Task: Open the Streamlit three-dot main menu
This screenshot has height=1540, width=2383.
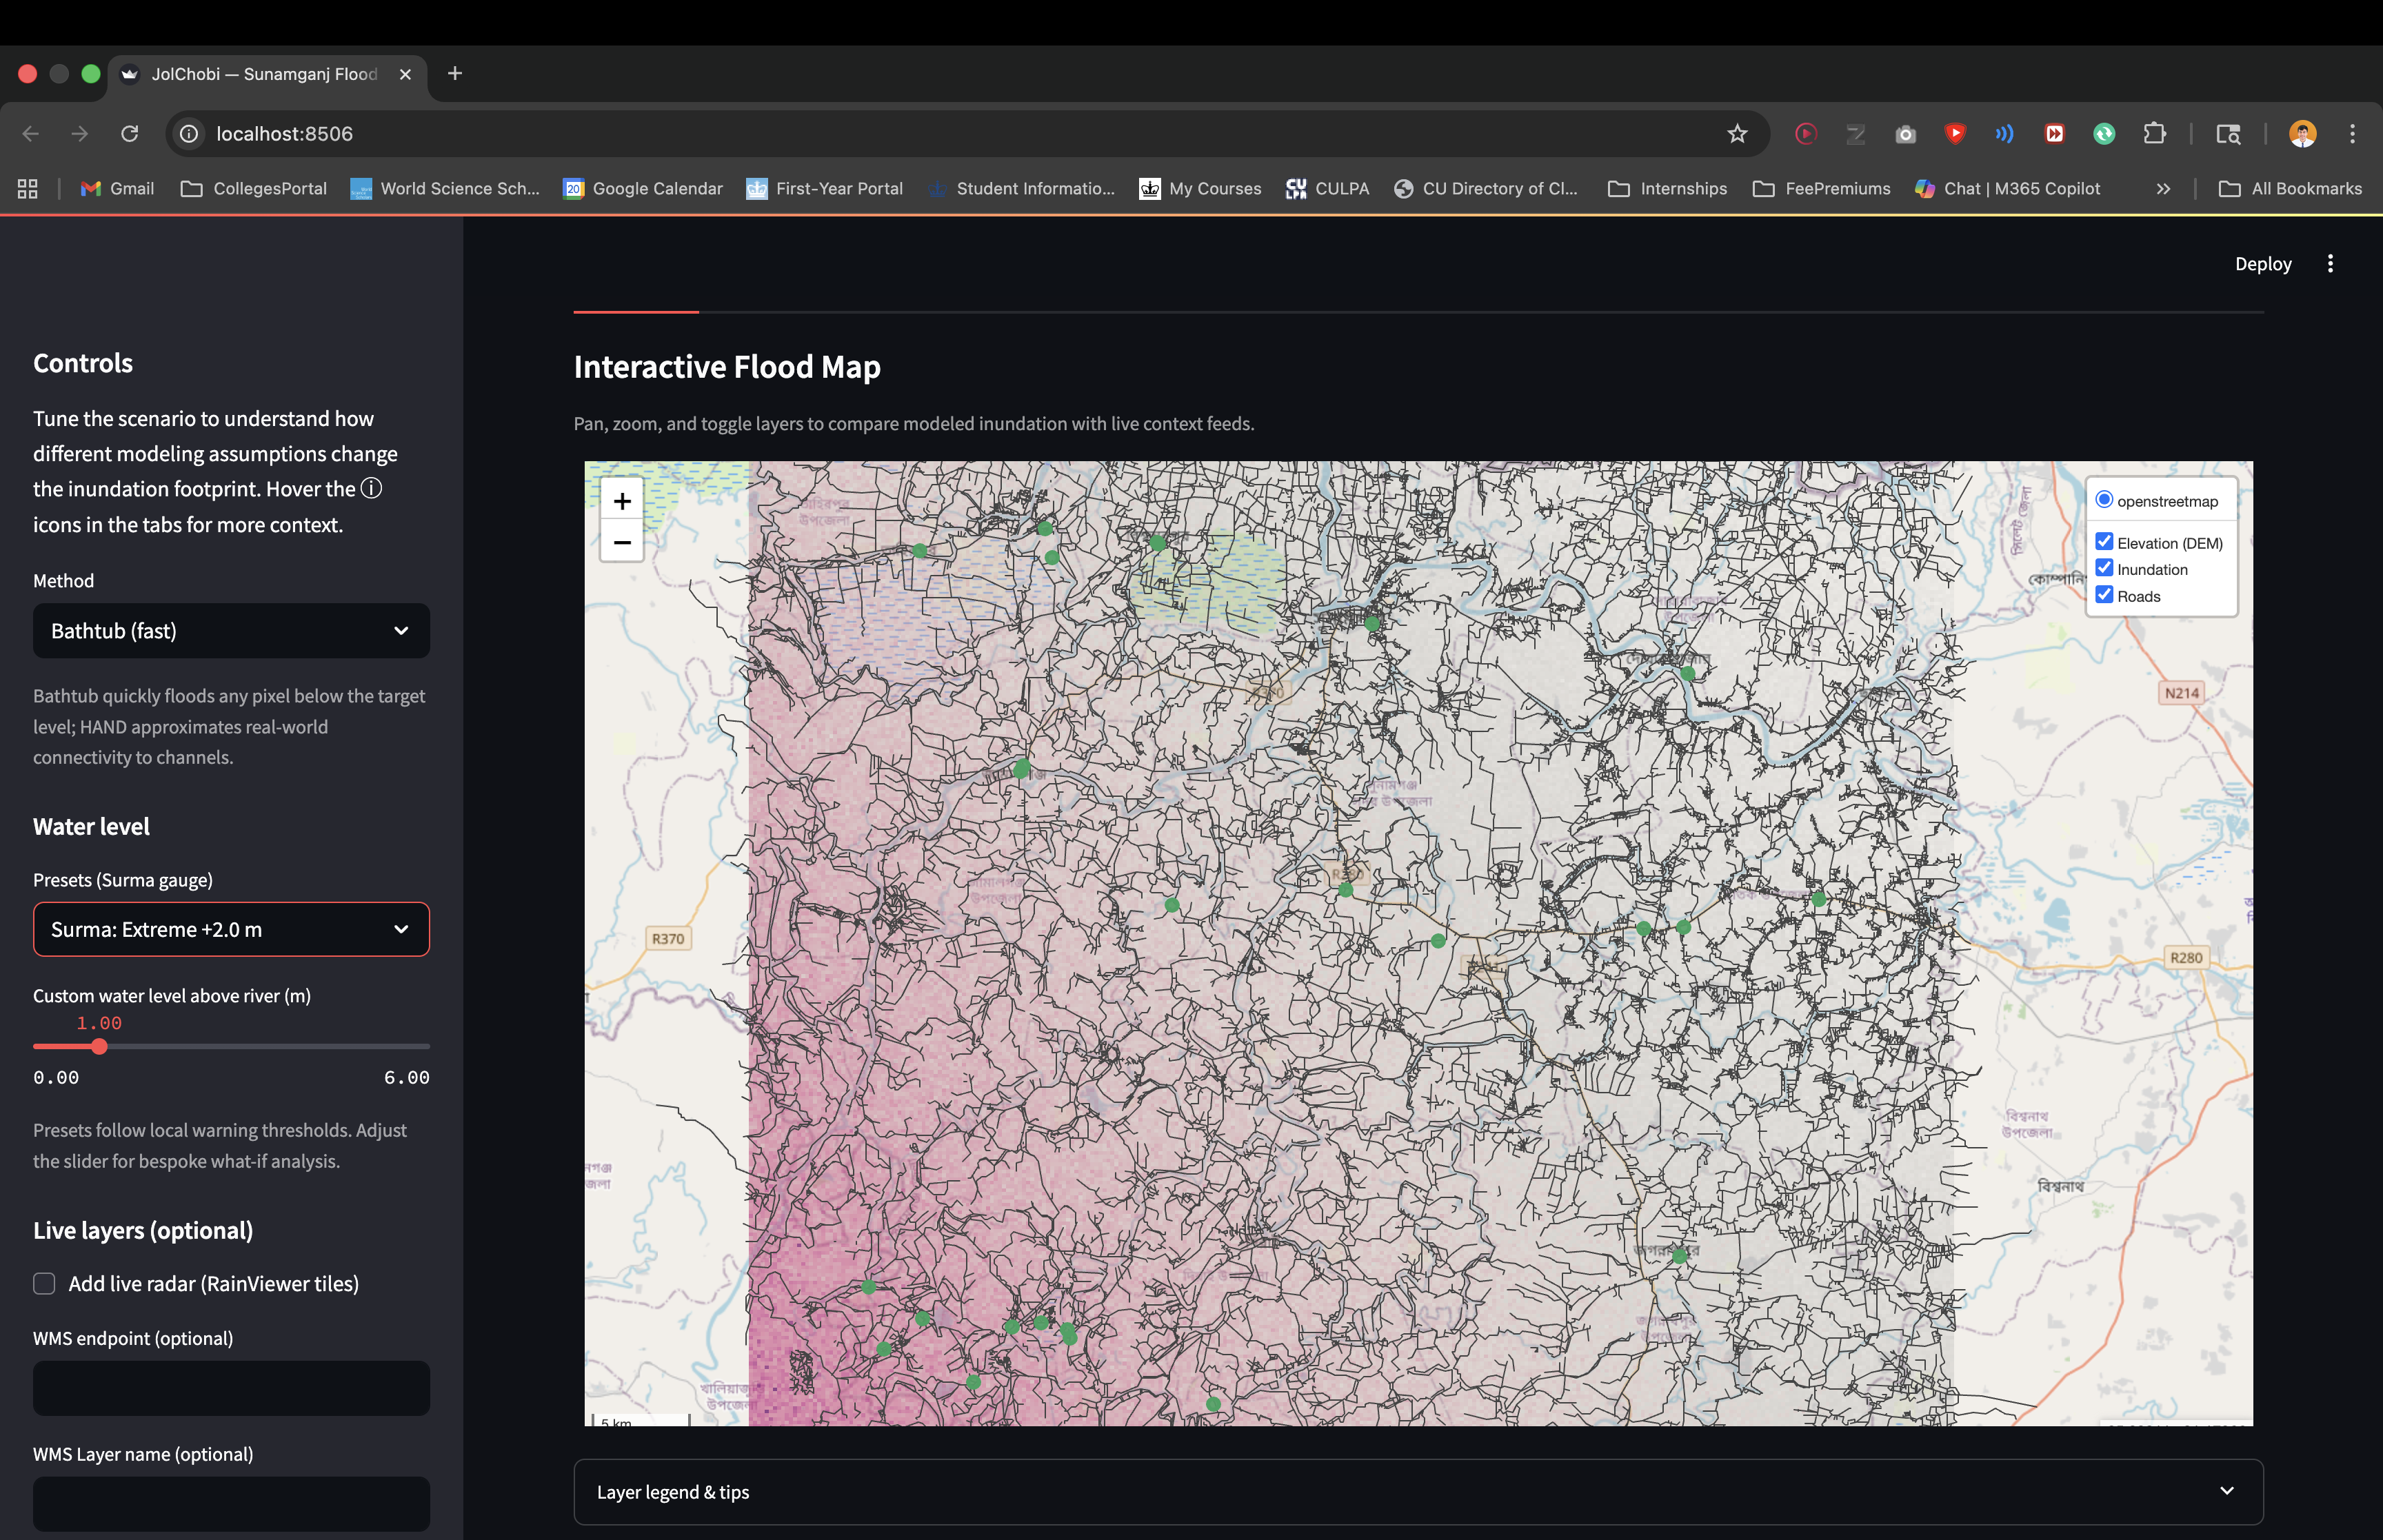Action: click(x=2330, y=264)
